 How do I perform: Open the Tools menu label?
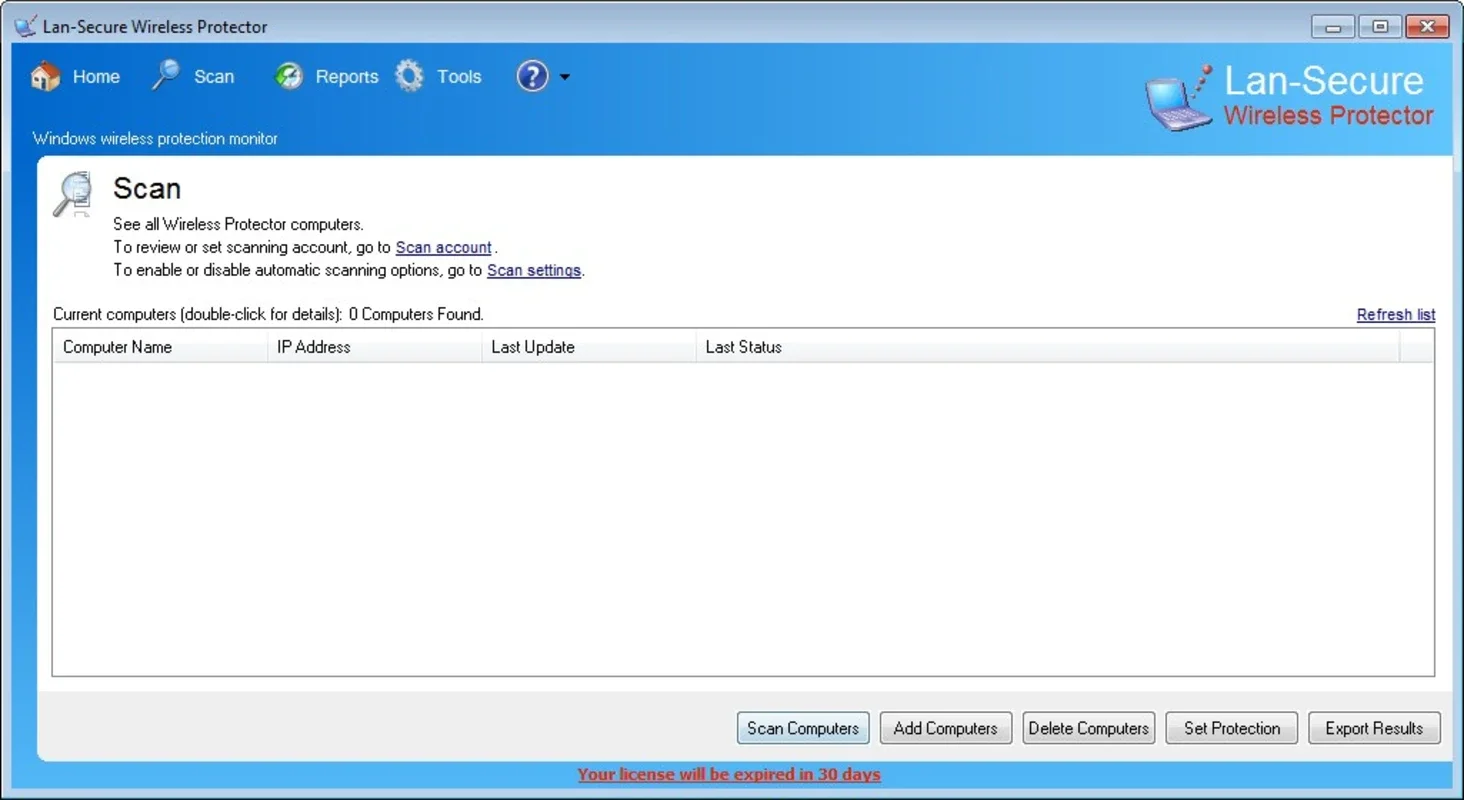459,77
